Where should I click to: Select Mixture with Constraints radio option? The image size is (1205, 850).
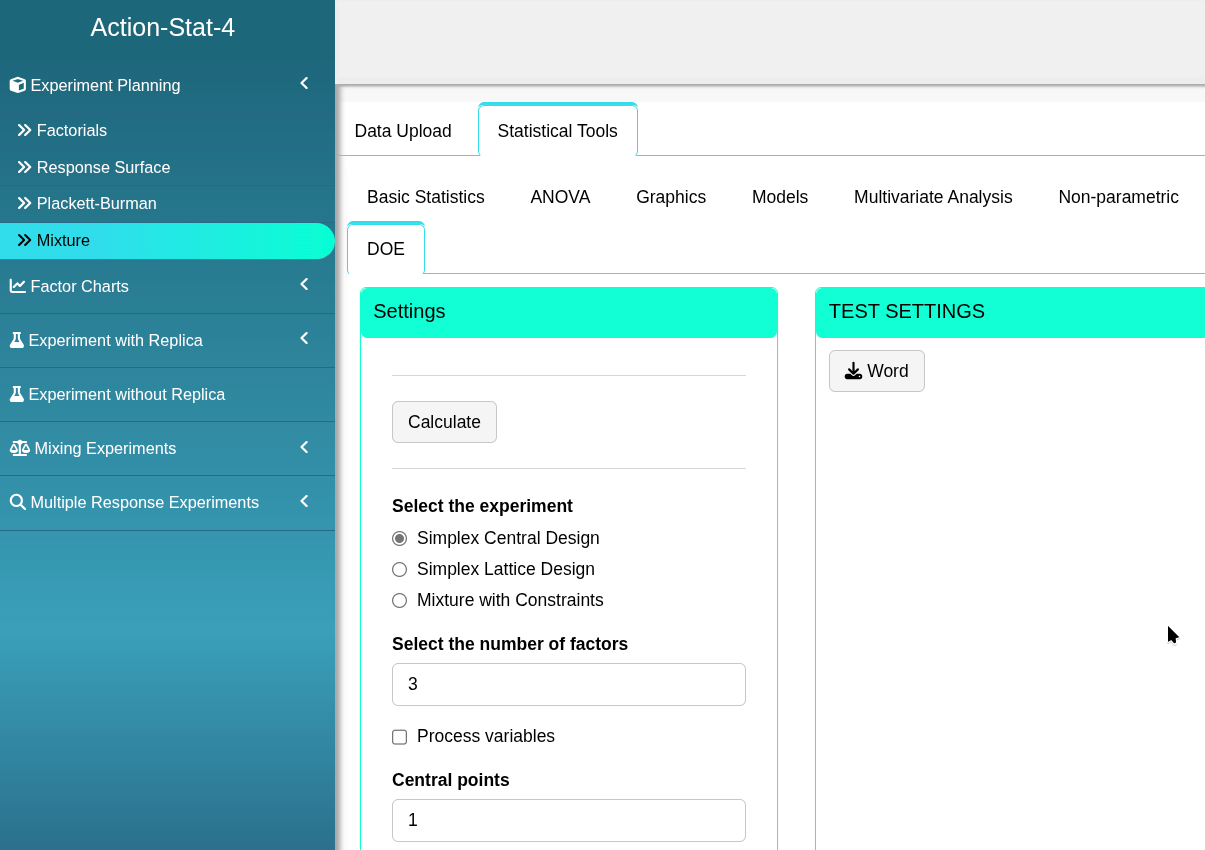[x=400, y=600]
